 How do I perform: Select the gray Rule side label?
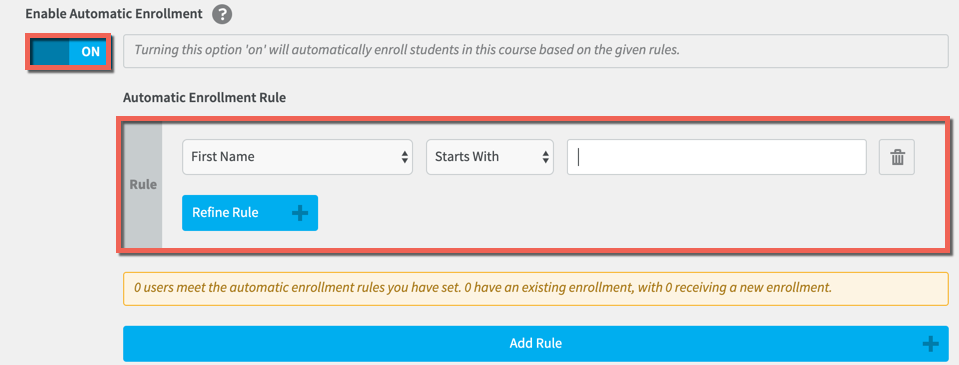point(143,185)
